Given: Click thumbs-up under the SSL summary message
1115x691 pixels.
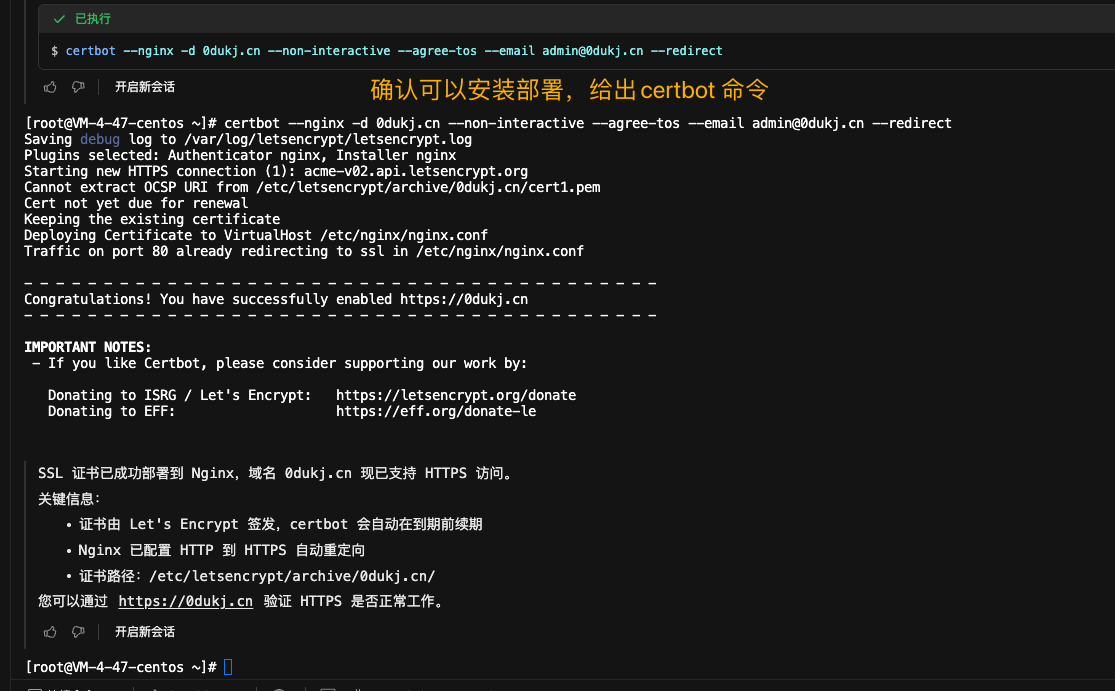Looking at the screenshot, I should (x=50, y=631).
